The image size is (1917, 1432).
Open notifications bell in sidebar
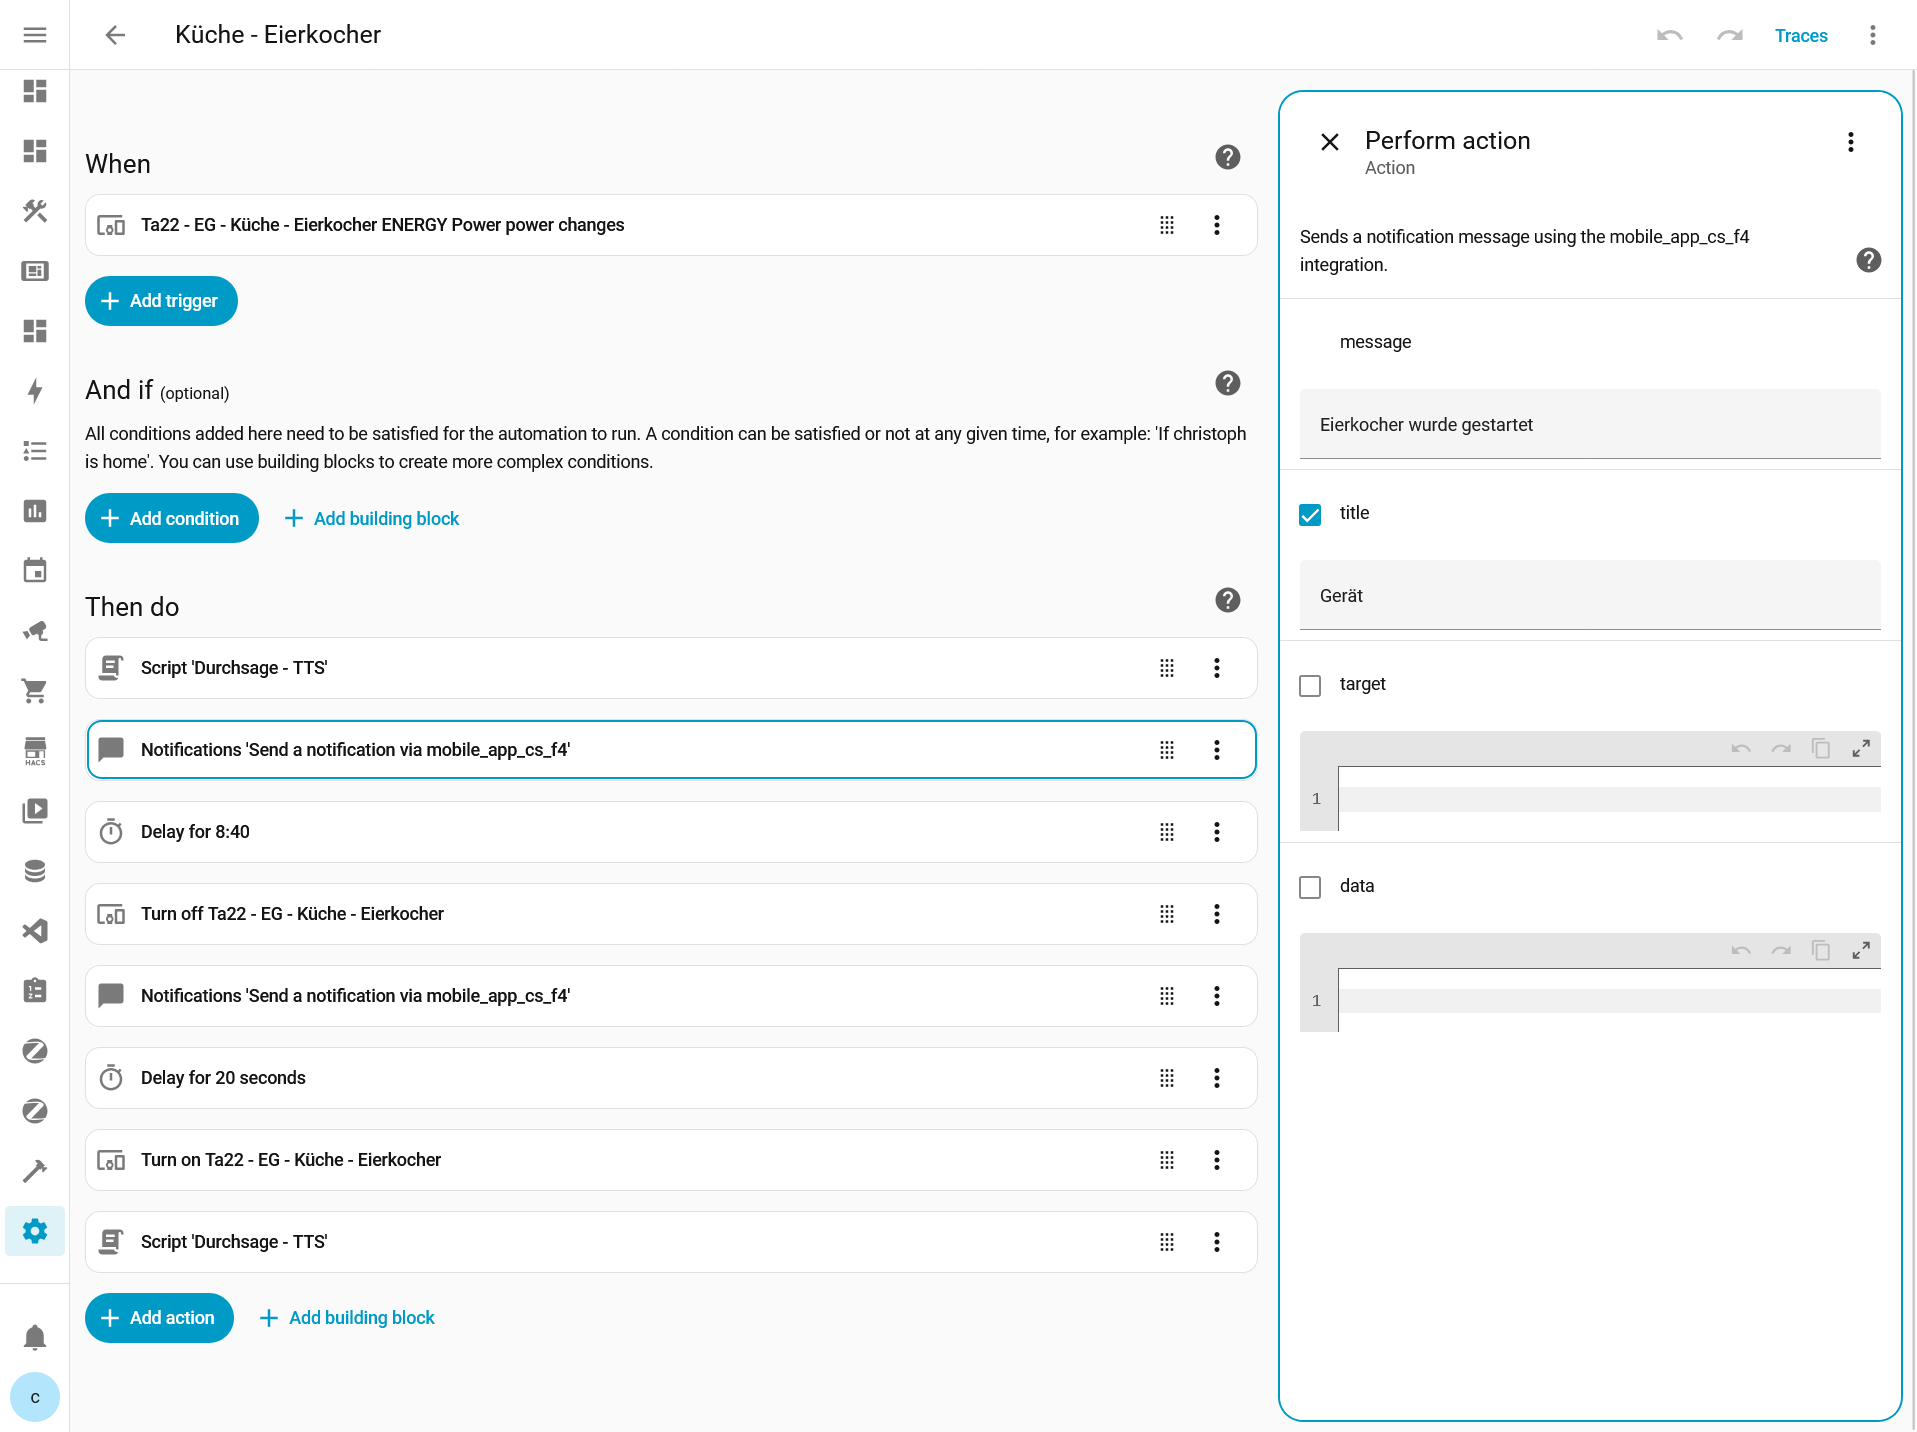tap(35, 1337)
